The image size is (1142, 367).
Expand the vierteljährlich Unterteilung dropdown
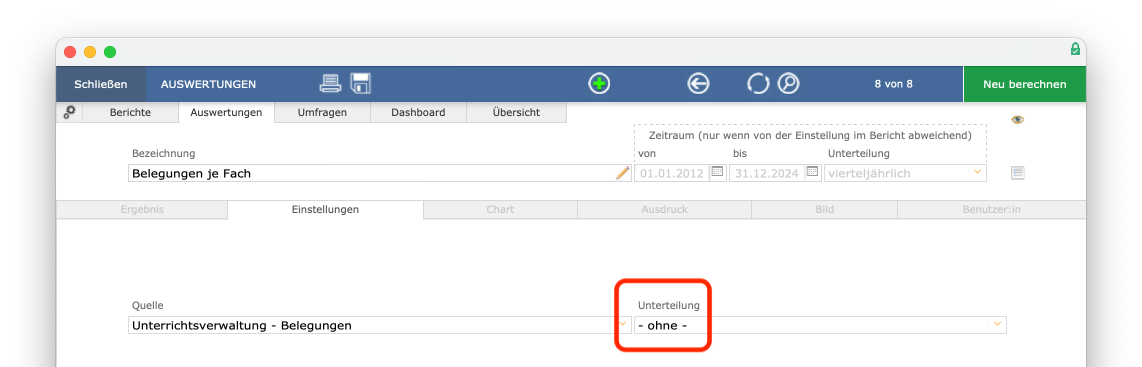[905, 173]
